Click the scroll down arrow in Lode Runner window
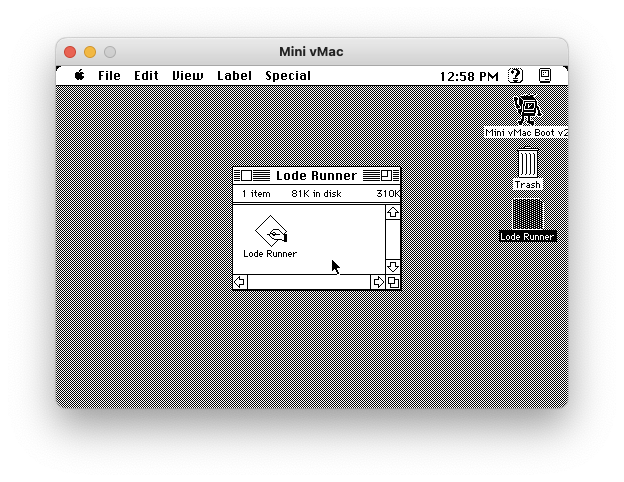Screen dimensions: 624x482 393,266
